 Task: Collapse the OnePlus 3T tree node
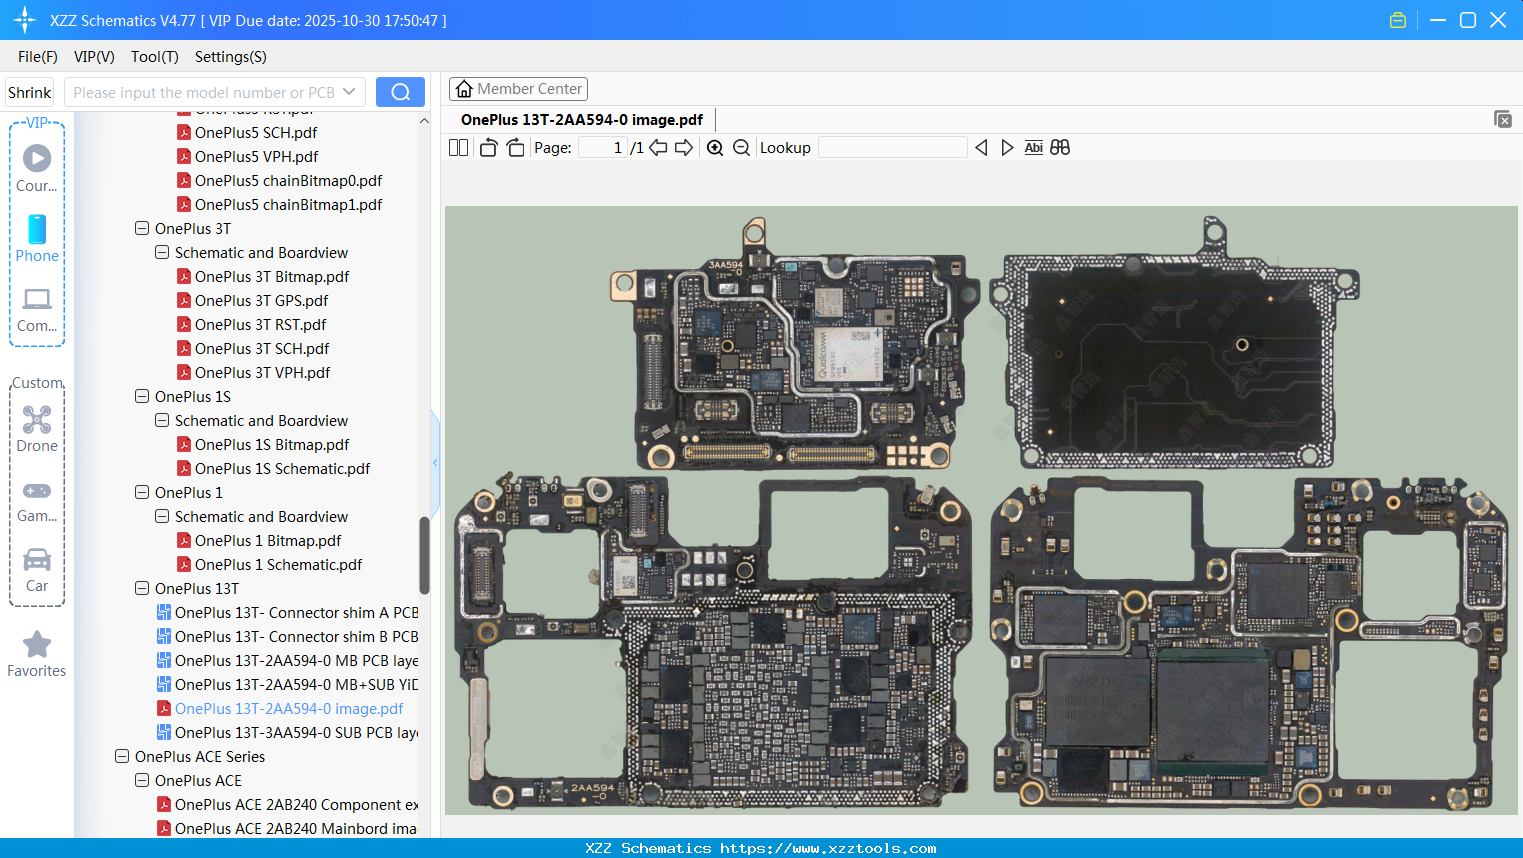[x=141, y=228]
